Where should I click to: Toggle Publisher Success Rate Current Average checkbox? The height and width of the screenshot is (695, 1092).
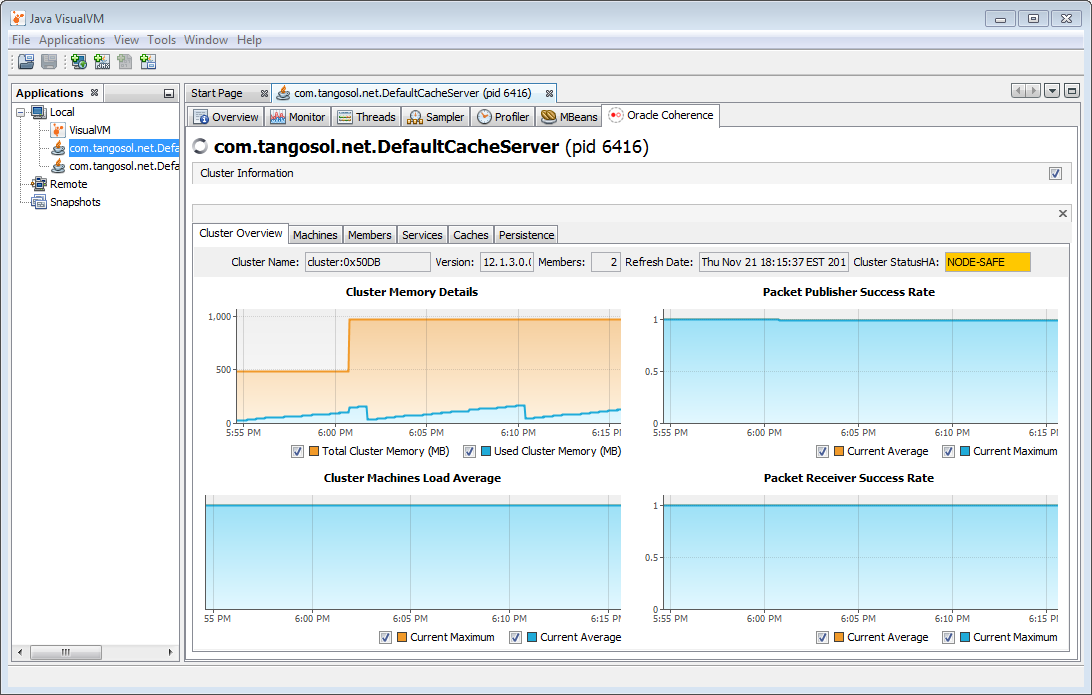pos(822,451)
